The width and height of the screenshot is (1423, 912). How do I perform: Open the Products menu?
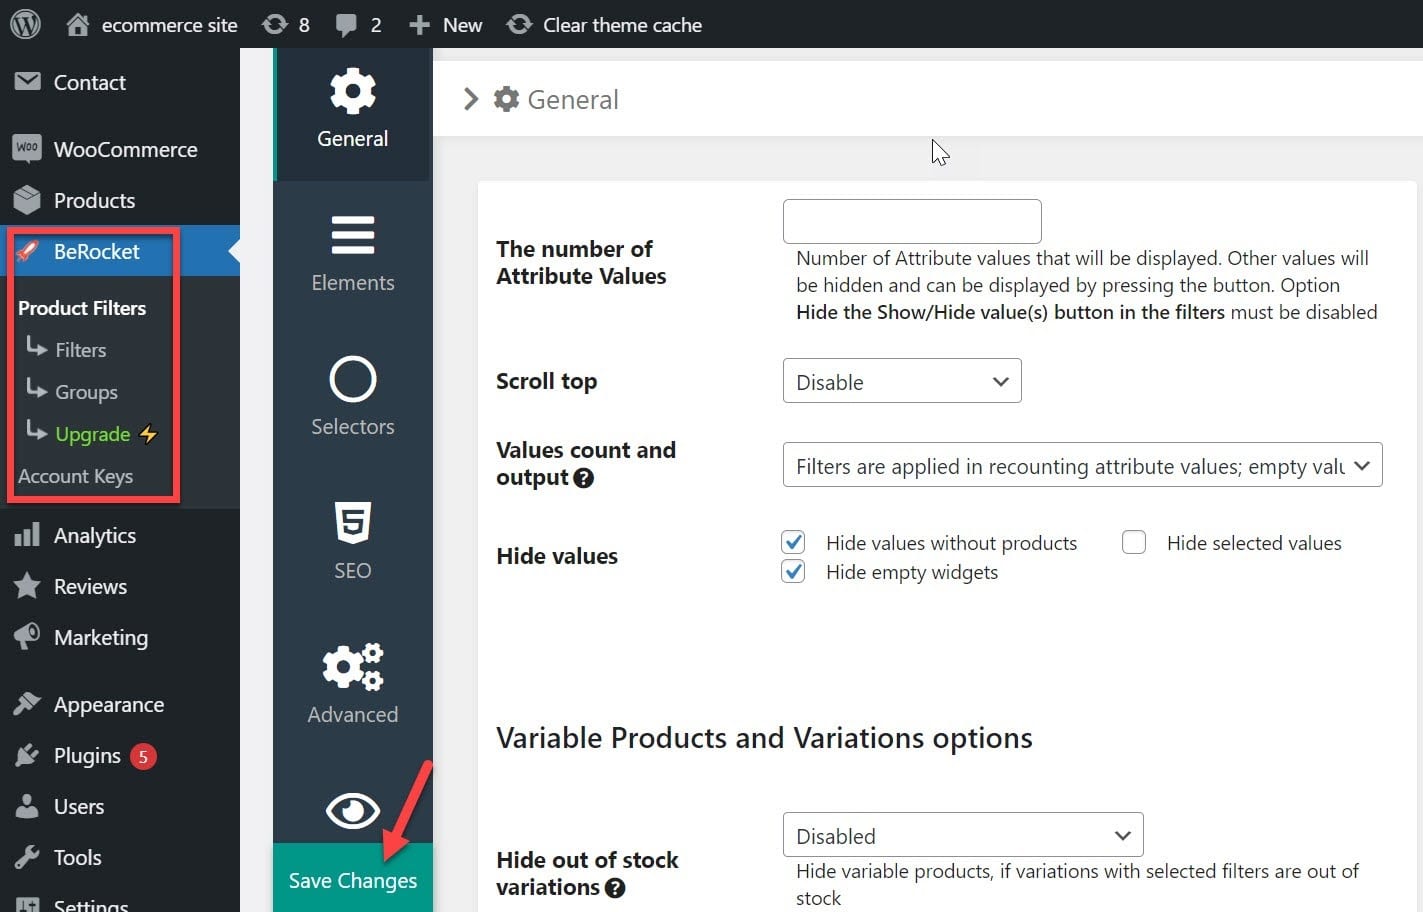[120, 200]
